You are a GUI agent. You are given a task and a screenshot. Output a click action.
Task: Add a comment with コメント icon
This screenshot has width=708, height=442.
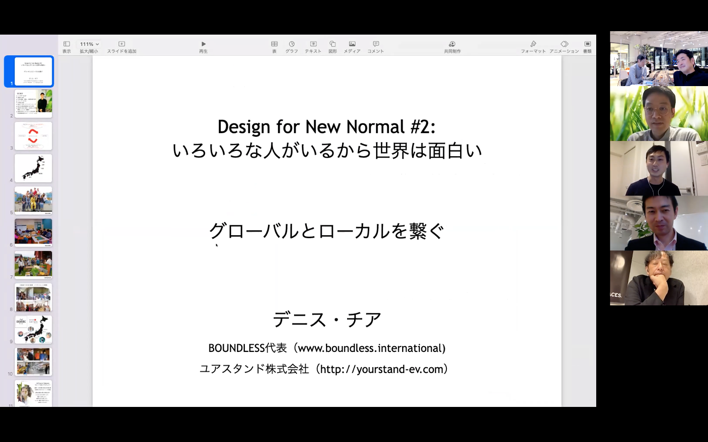(376, 44)
